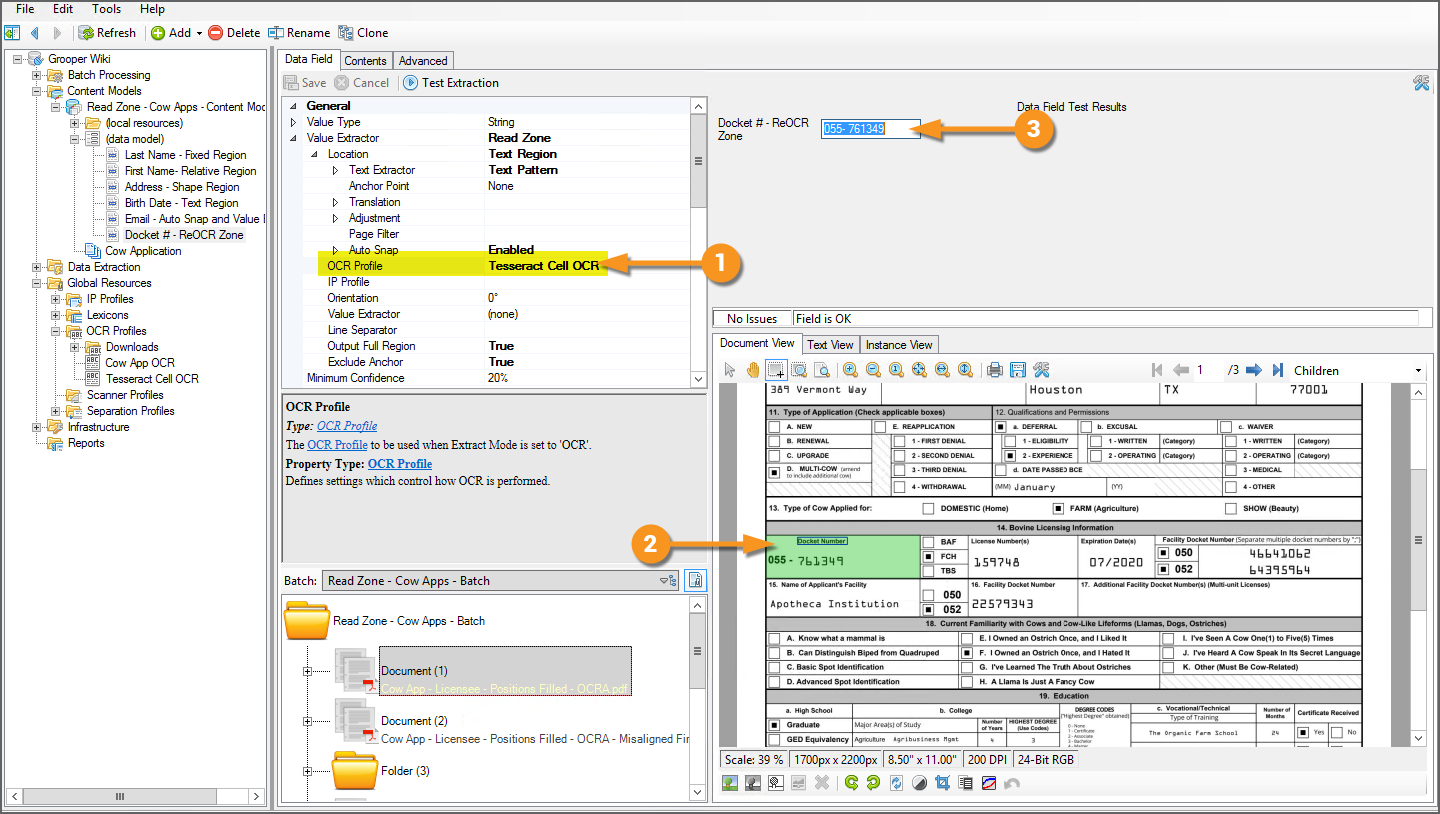
Task: Open the Tools menu
Action: (106, 9)
